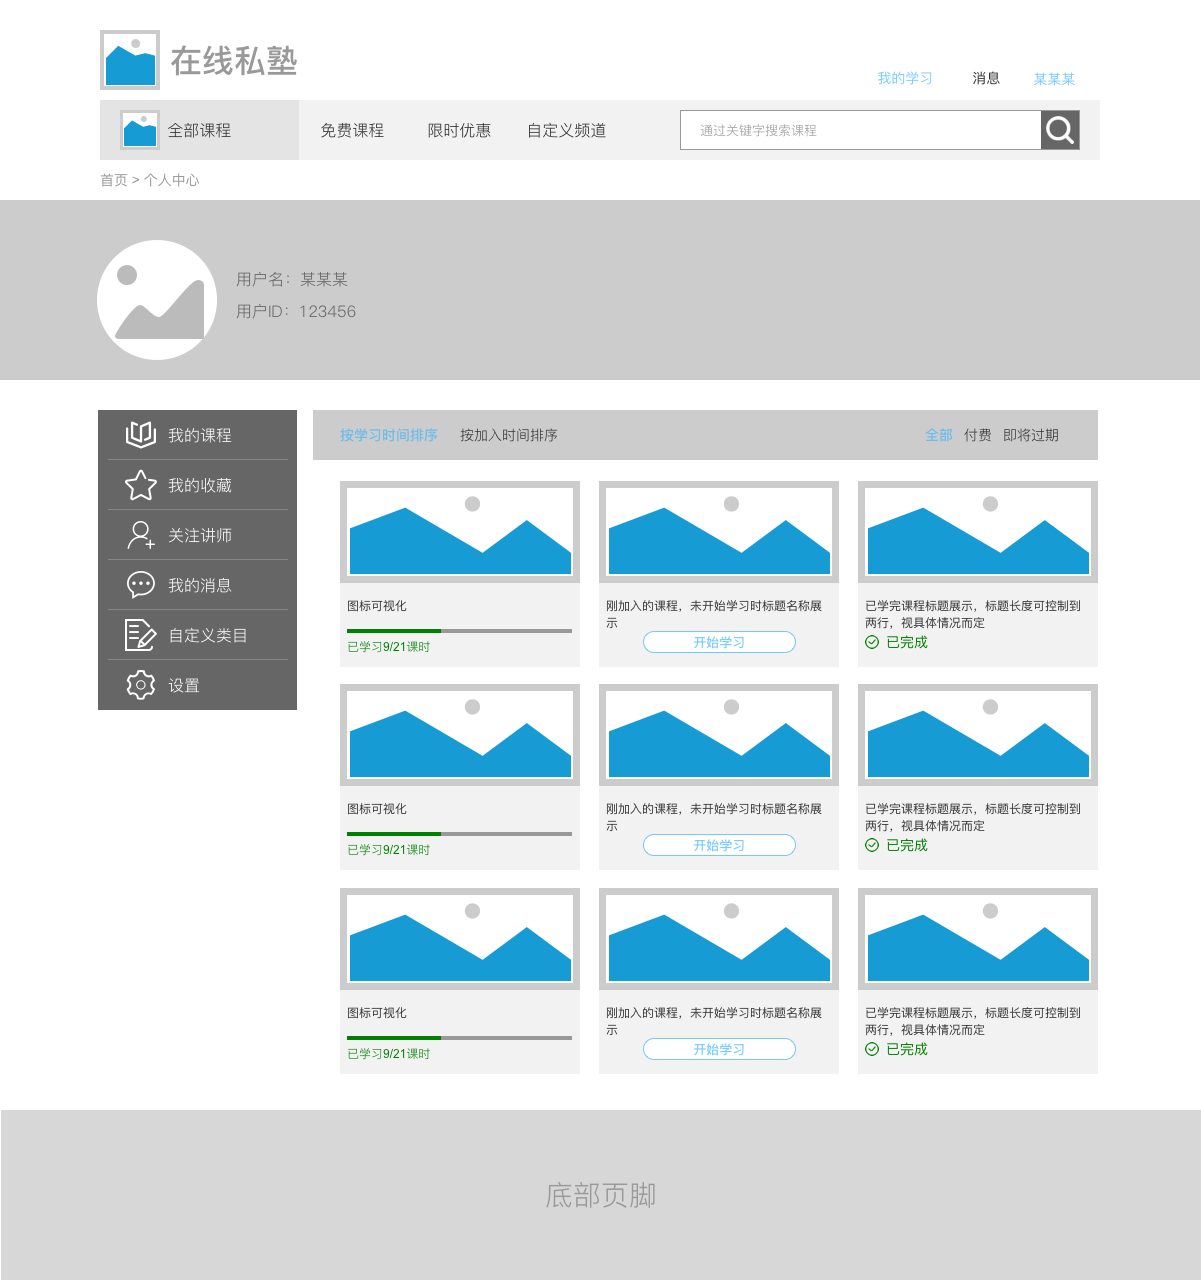Click the chat bubble icon beside 我的消息
This screenshot has width=1201, height=1280.
[x=141, y=585]
